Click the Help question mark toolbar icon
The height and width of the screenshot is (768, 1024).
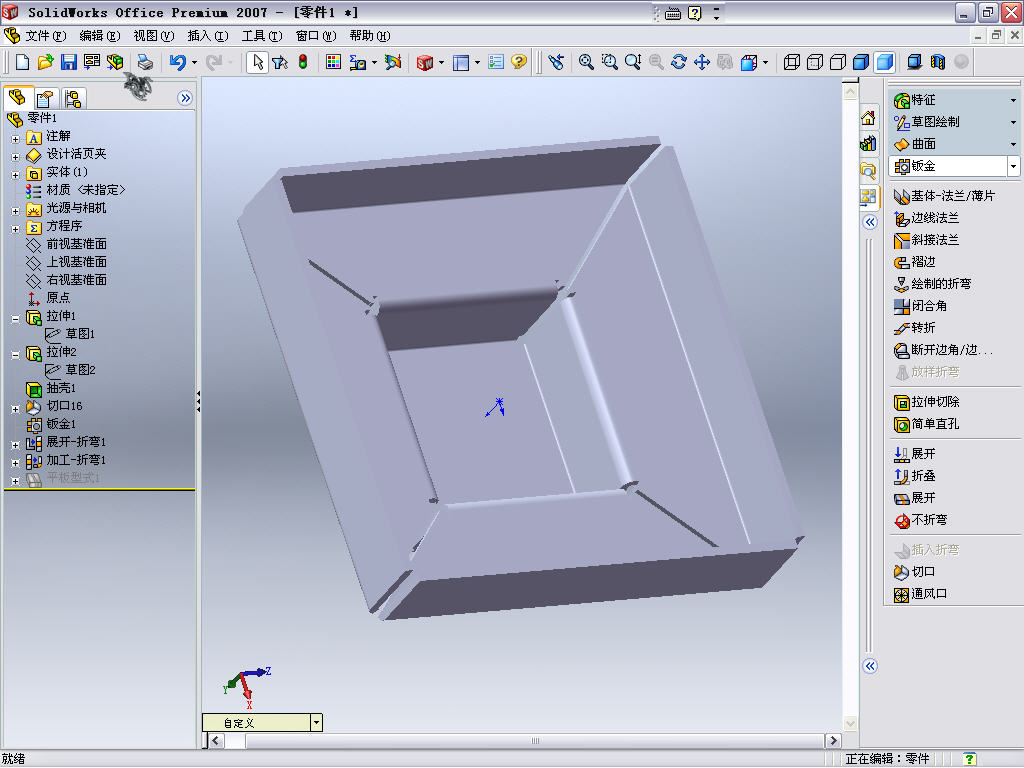[519, 62]
